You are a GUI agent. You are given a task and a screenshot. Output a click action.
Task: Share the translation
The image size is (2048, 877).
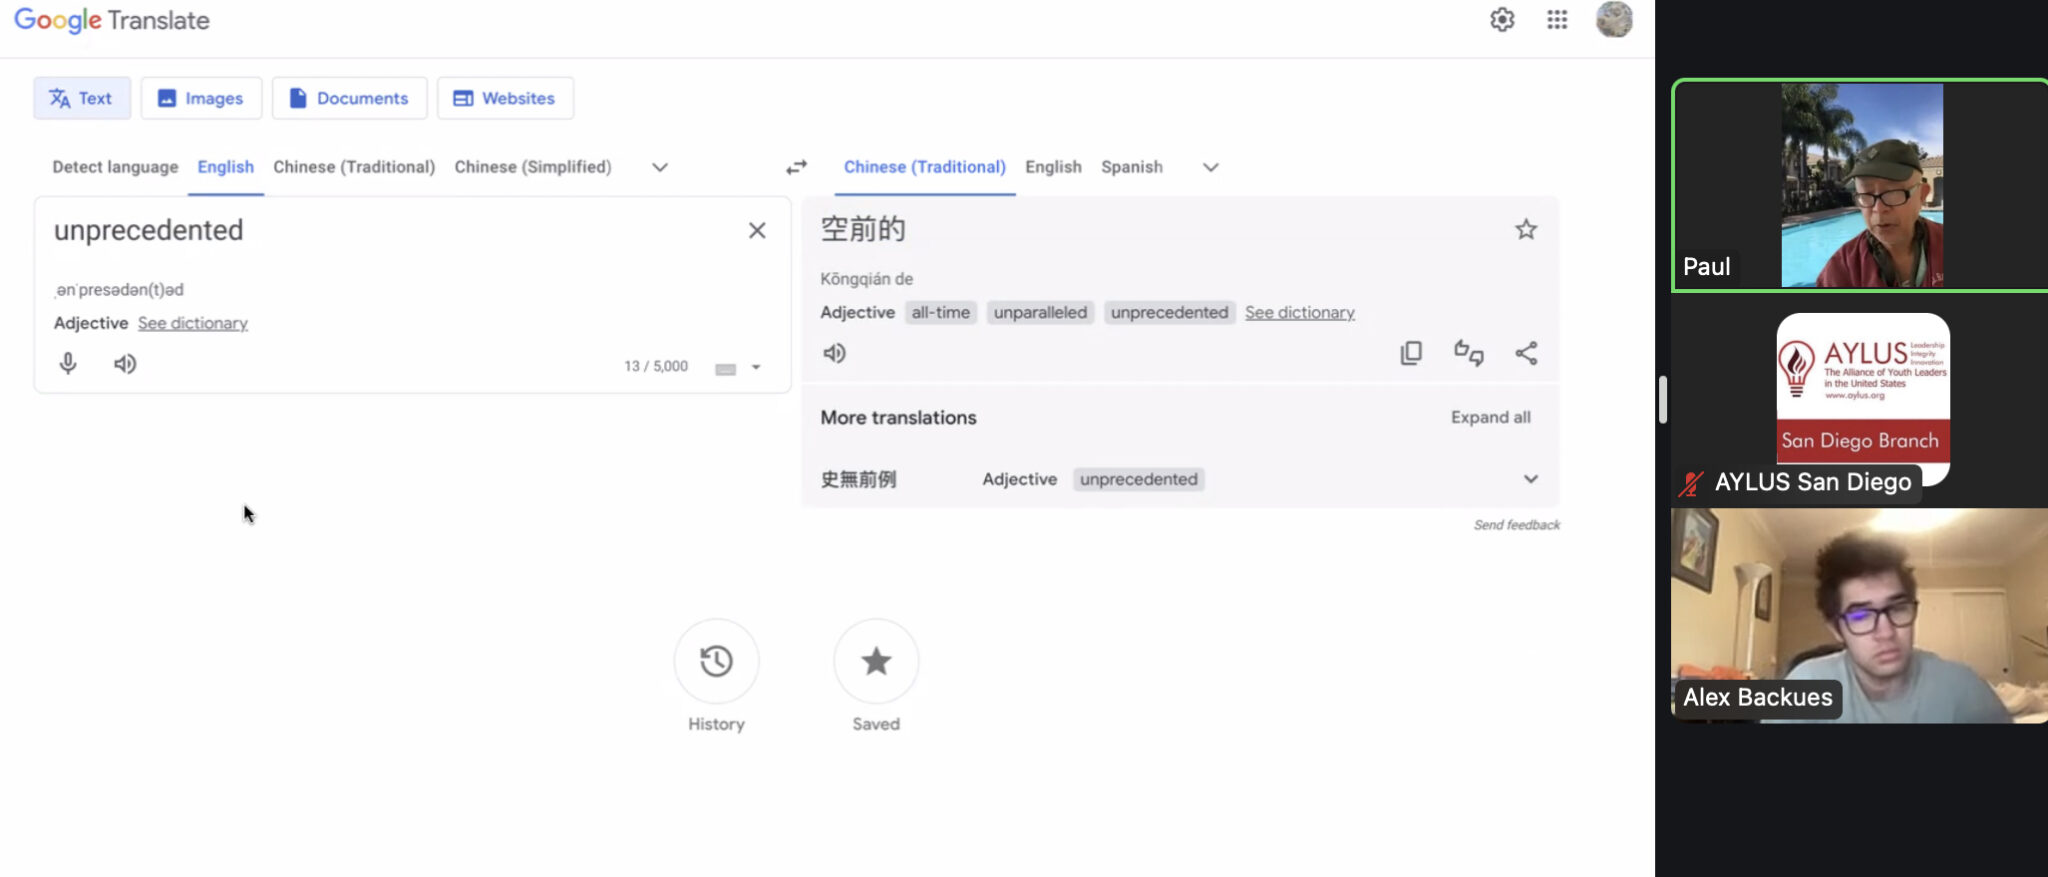pyautogui.click(x=1526, y=353)
